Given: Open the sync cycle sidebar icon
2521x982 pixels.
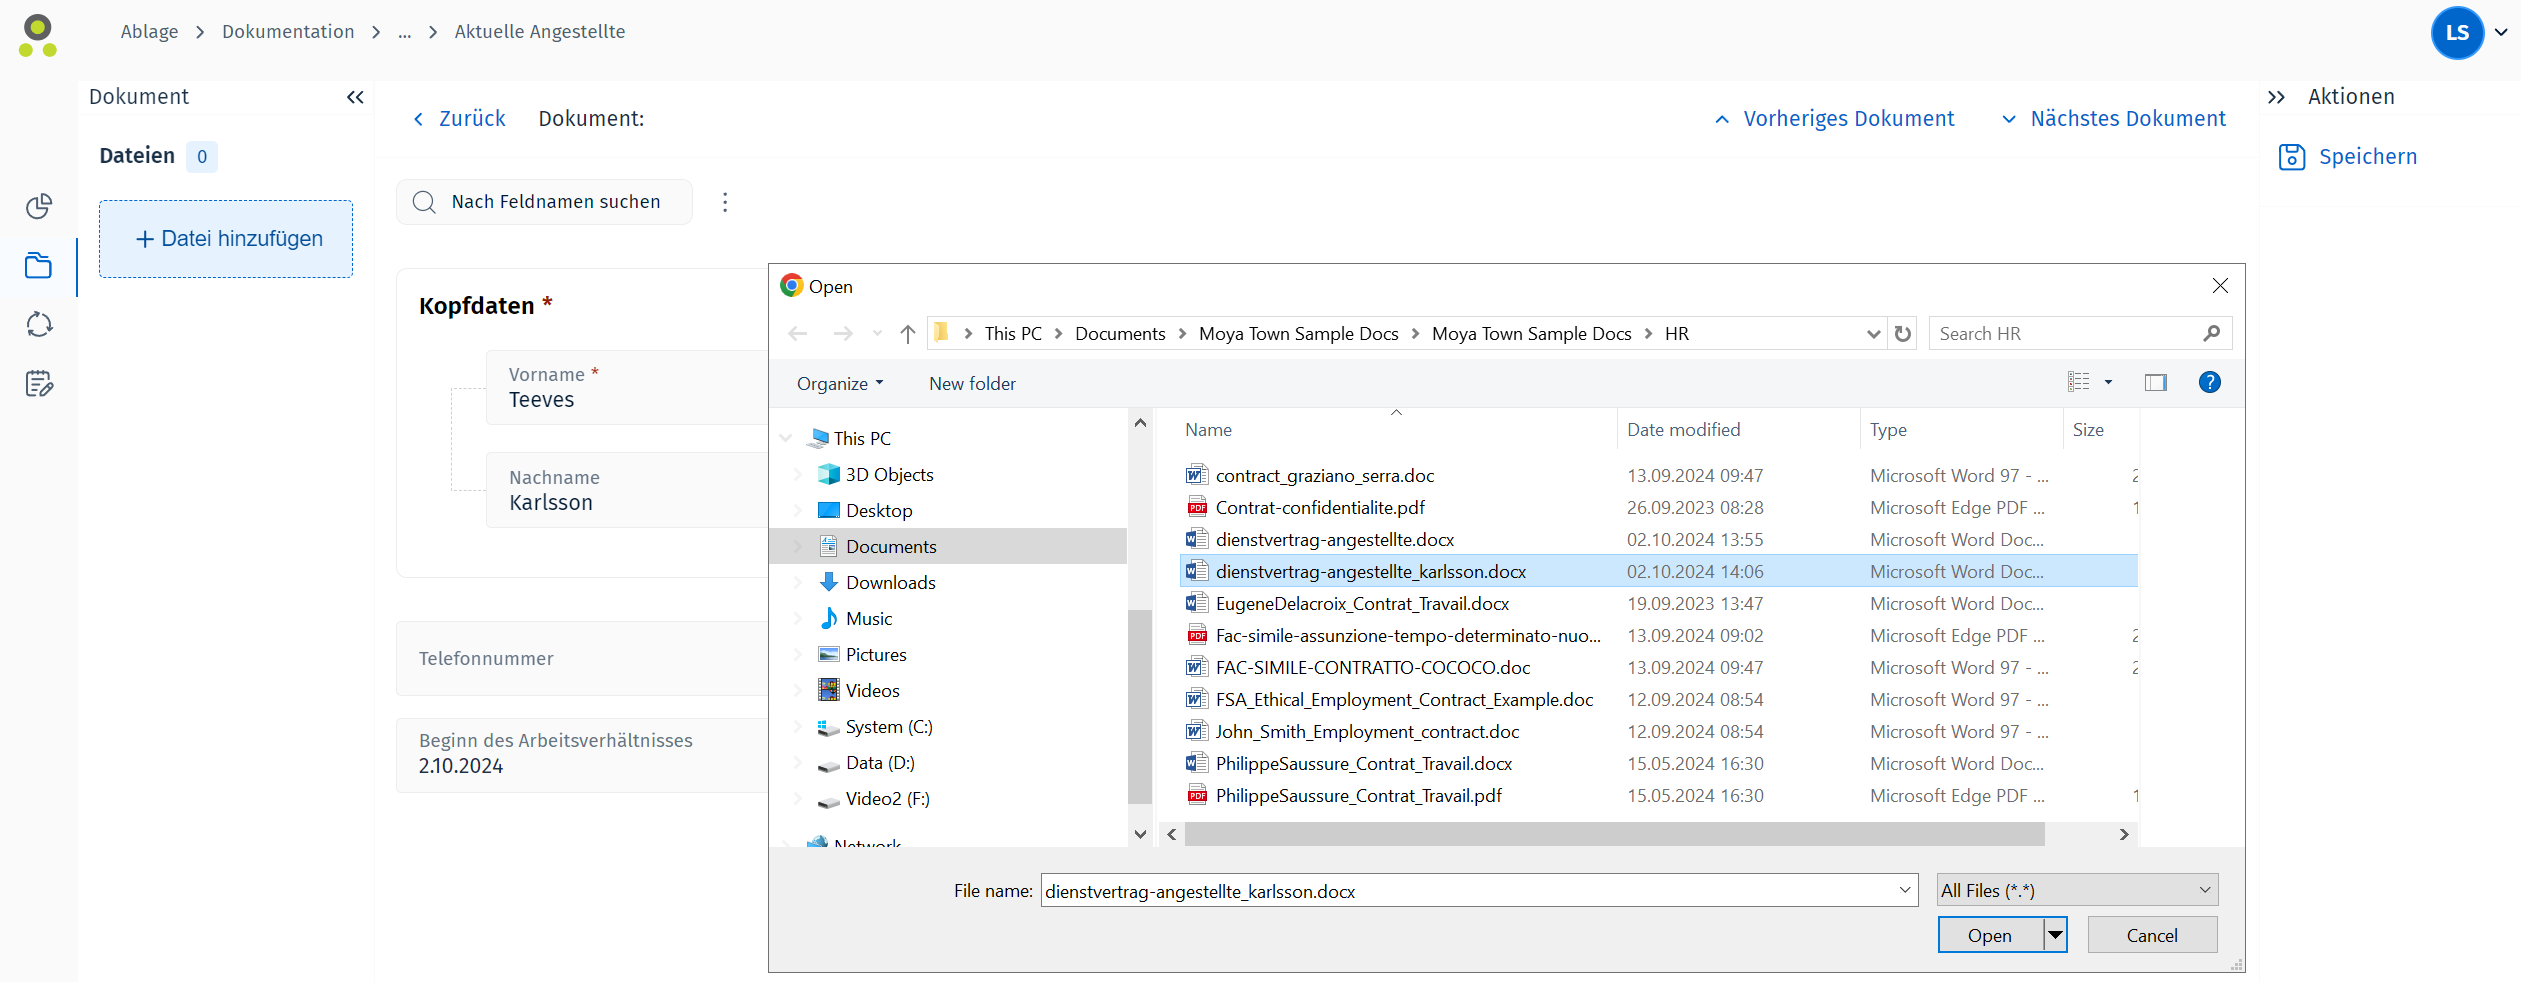Looking at the screenshot, I should [39, 324].
